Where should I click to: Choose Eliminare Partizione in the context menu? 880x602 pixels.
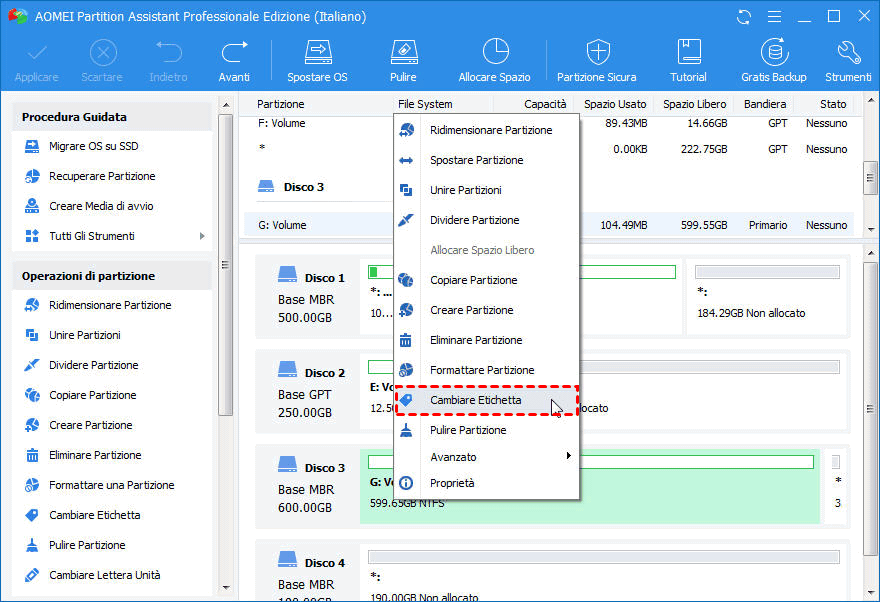tap(487, 340)
